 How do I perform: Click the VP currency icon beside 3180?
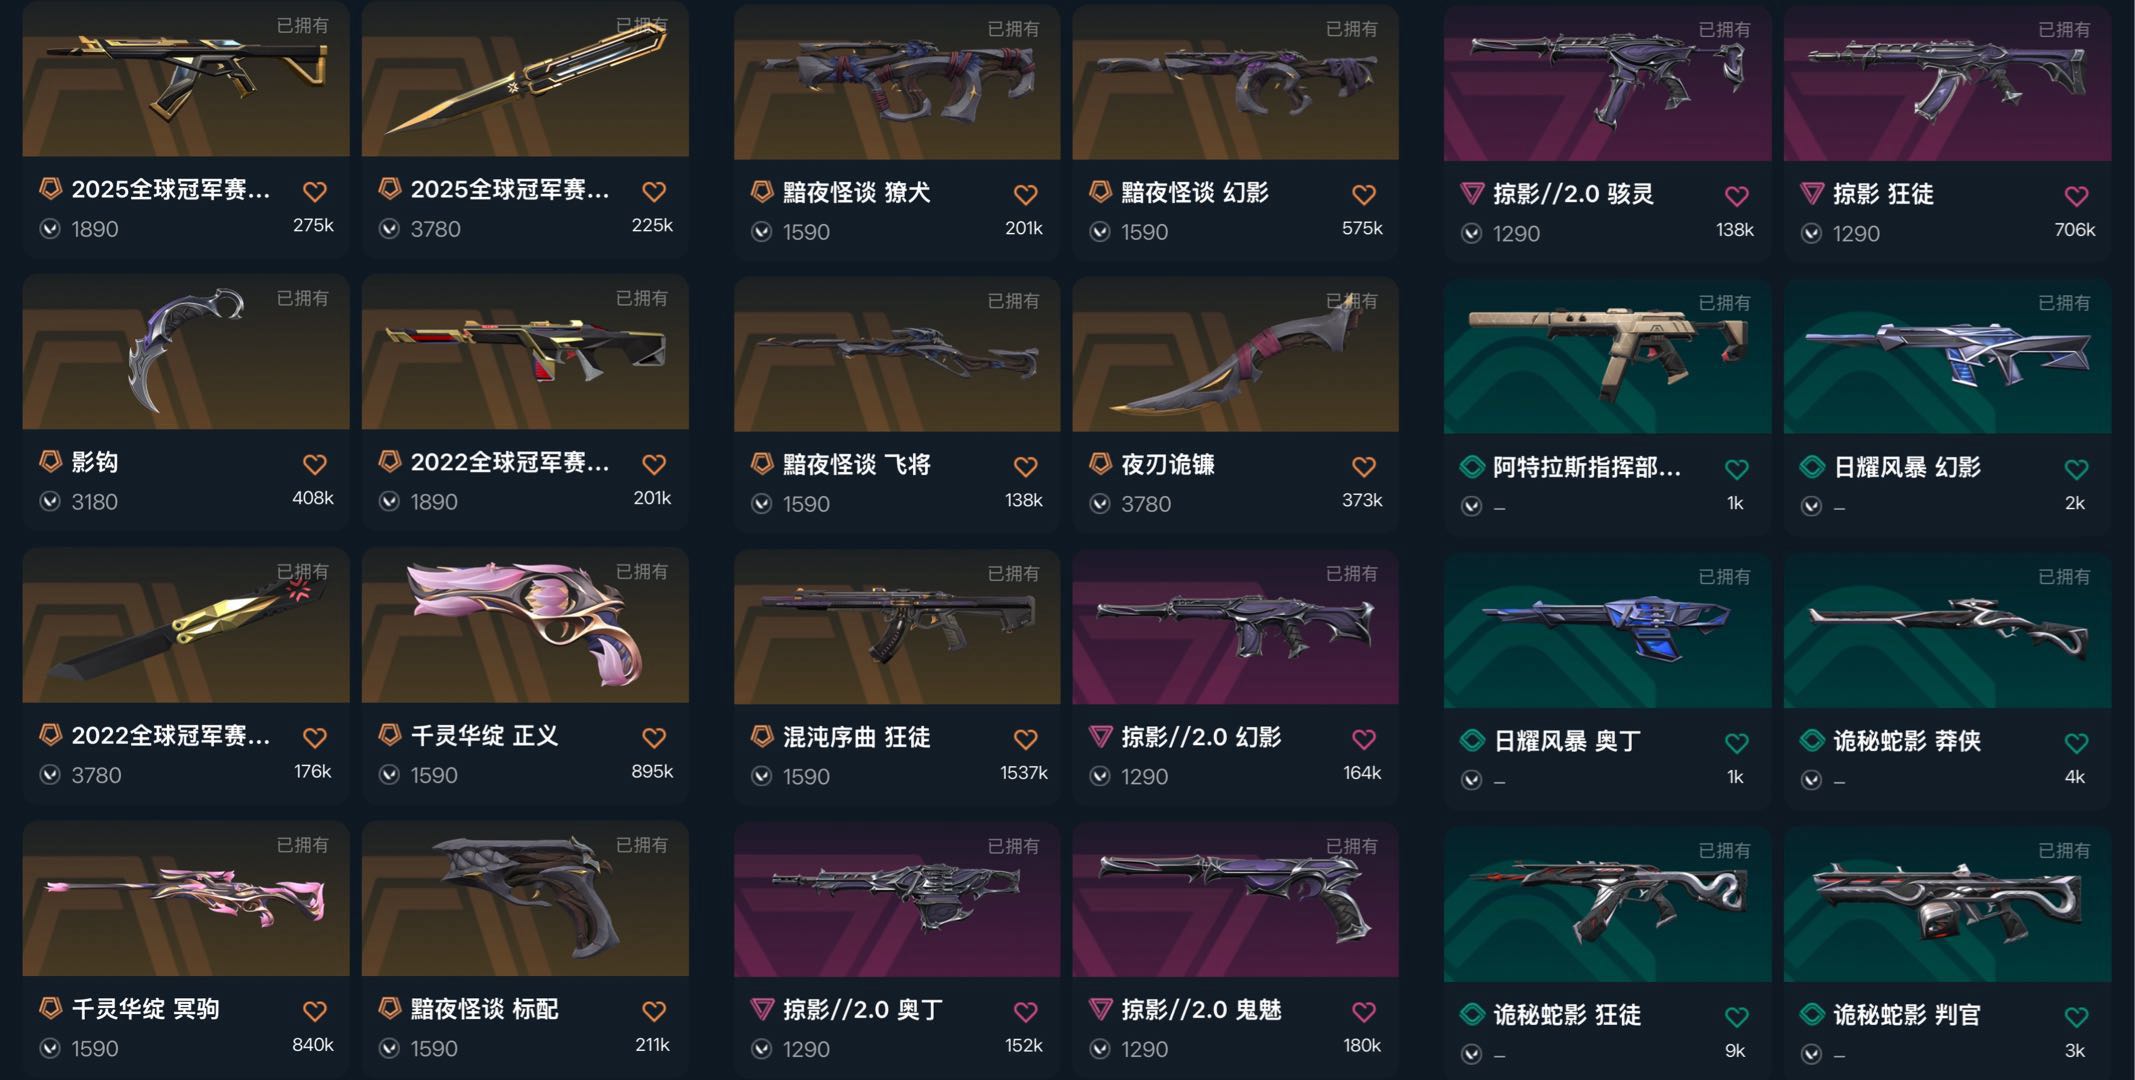coord(50,501)
